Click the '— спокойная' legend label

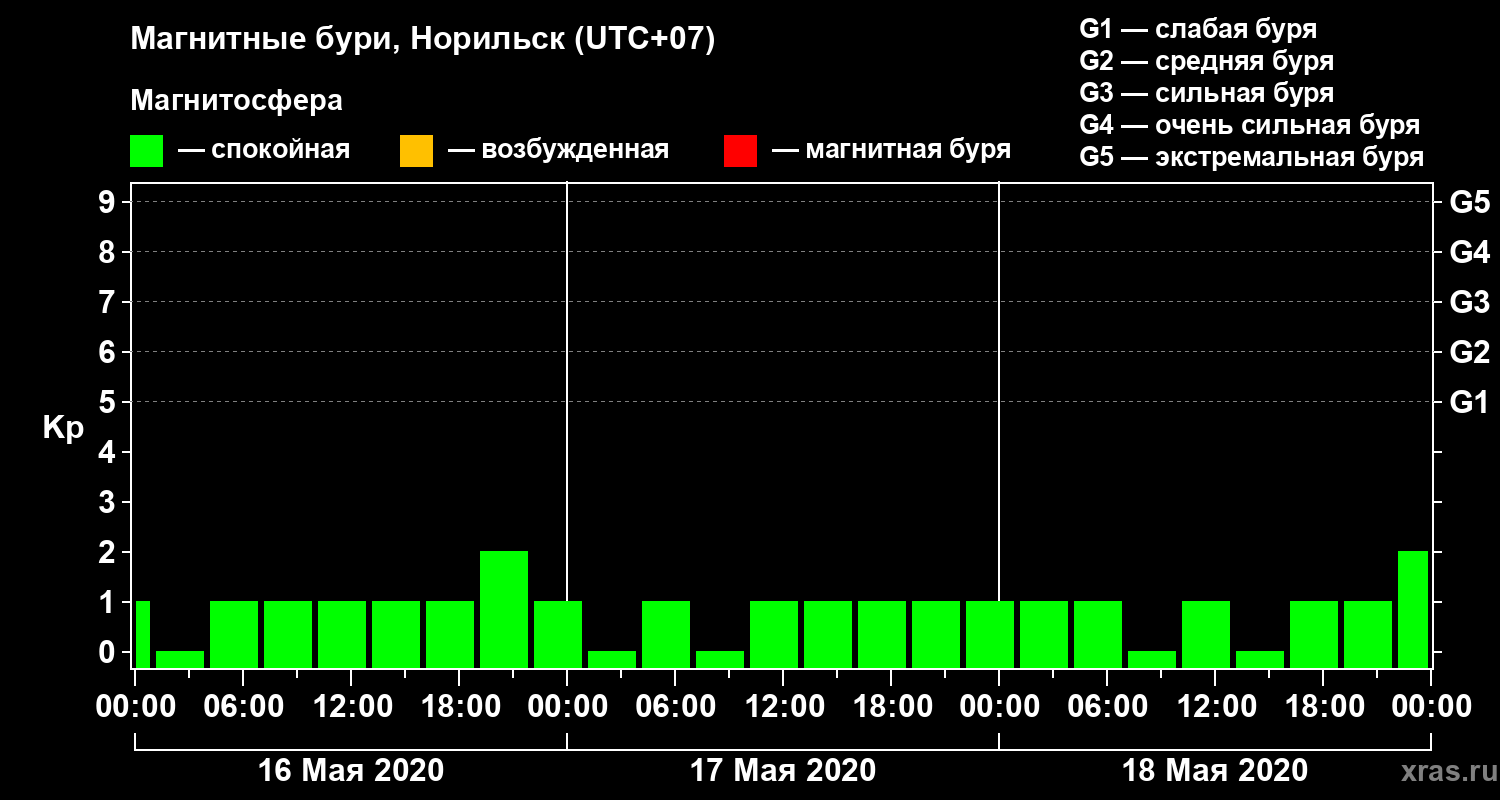tap(264, 150)
